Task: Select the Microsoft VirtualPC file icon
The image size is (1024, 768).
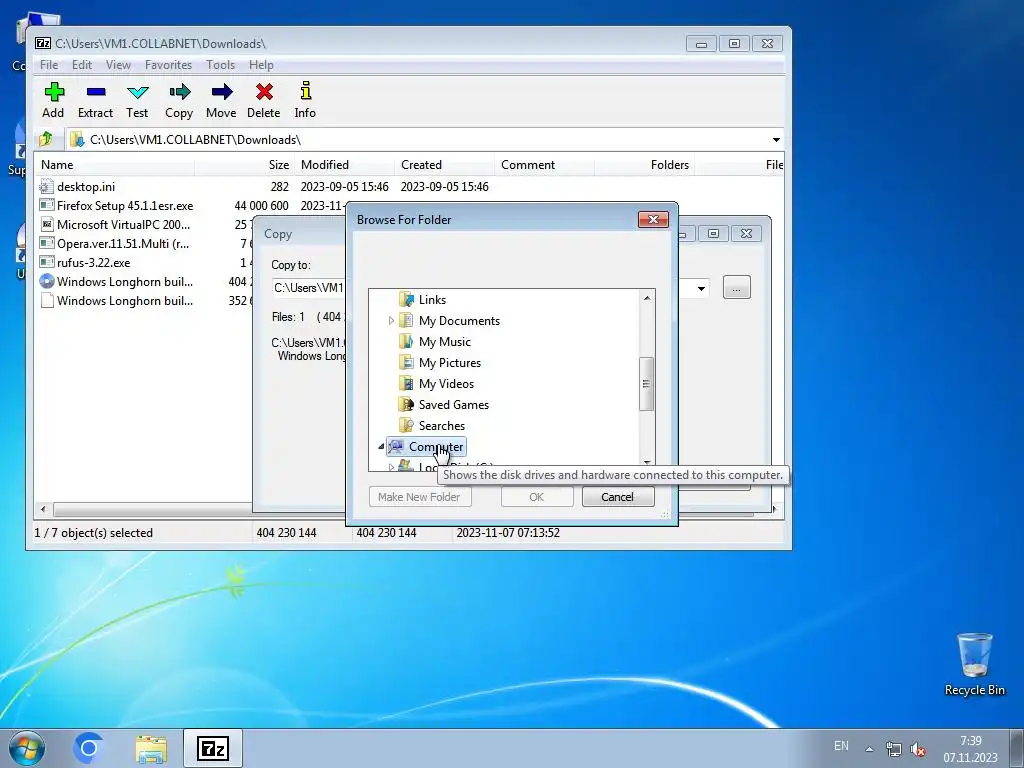Action: click(x=46, y=225)
